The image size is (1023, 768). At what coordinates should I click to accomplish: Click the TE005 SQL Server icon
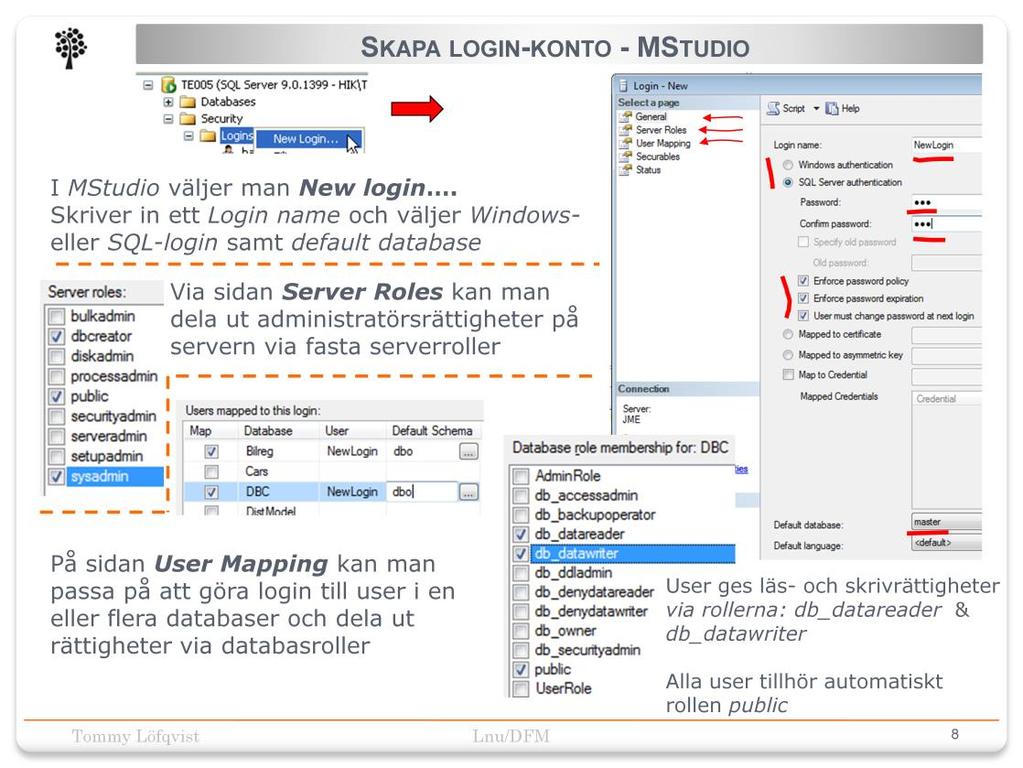tap(168, 85)
